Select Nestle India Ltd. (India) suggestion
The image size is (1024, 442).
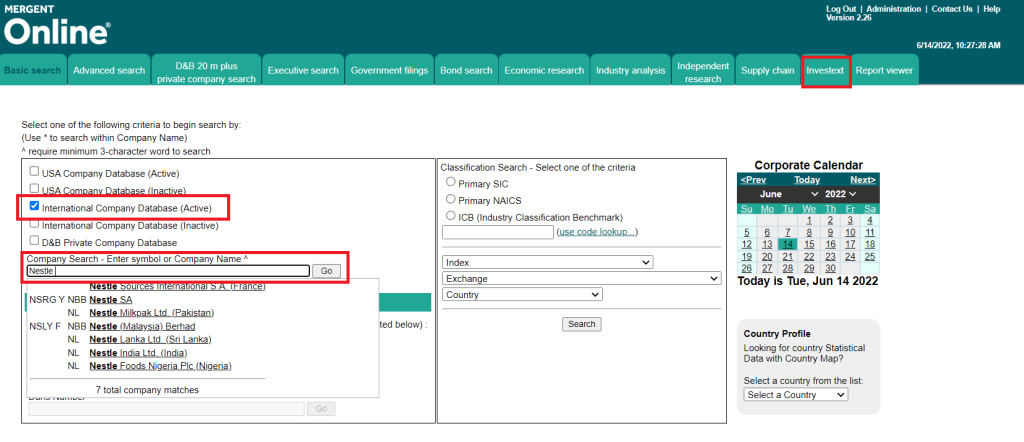point(138,353)
